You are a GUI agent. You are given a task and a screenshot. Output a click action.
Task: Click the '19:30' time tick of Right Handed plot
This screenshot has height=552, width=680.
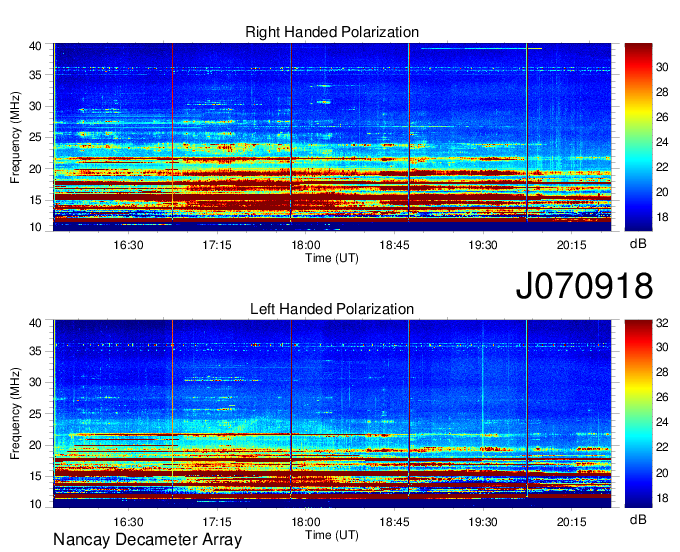click(x=483, y=245)
